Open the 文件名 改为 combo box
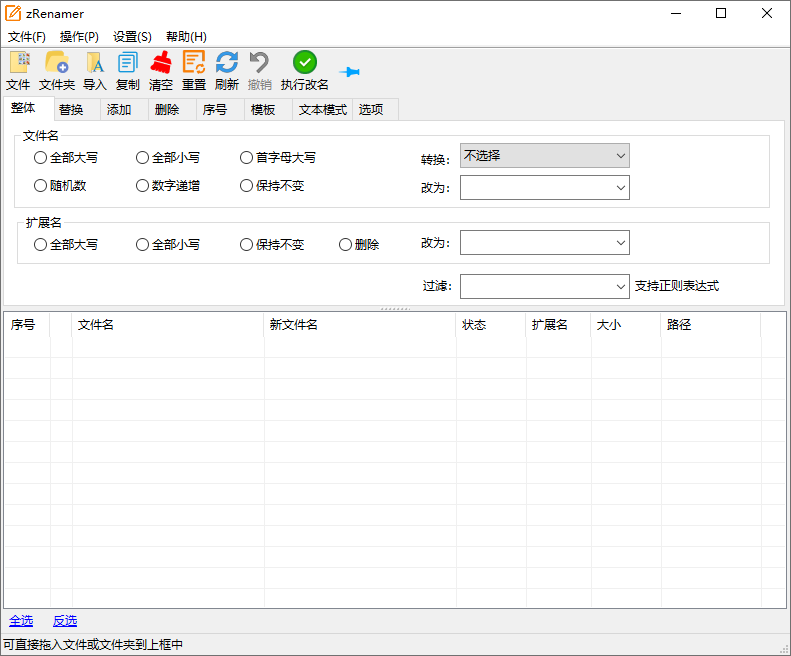The image size is (791, 656). pyautogui.click(x=544, y=187)
